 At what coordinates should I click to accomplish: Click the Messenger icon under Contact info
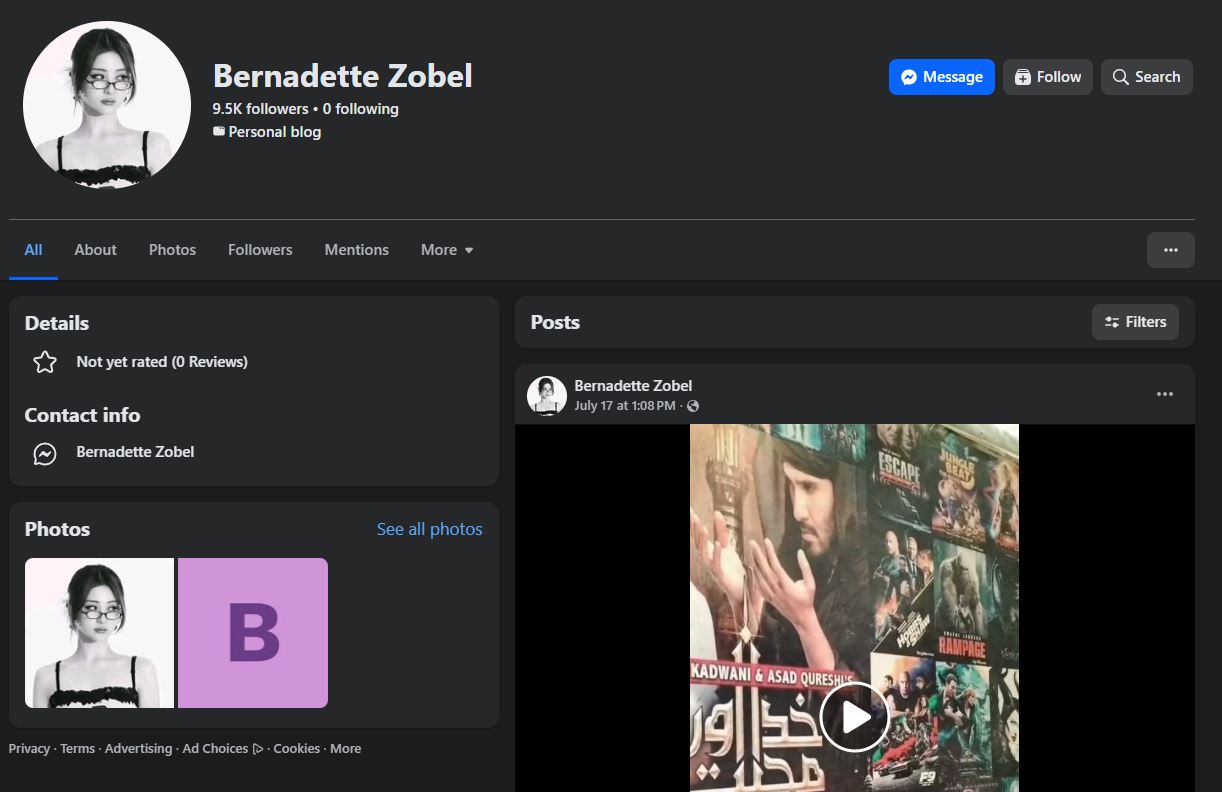tap(45, 453)
